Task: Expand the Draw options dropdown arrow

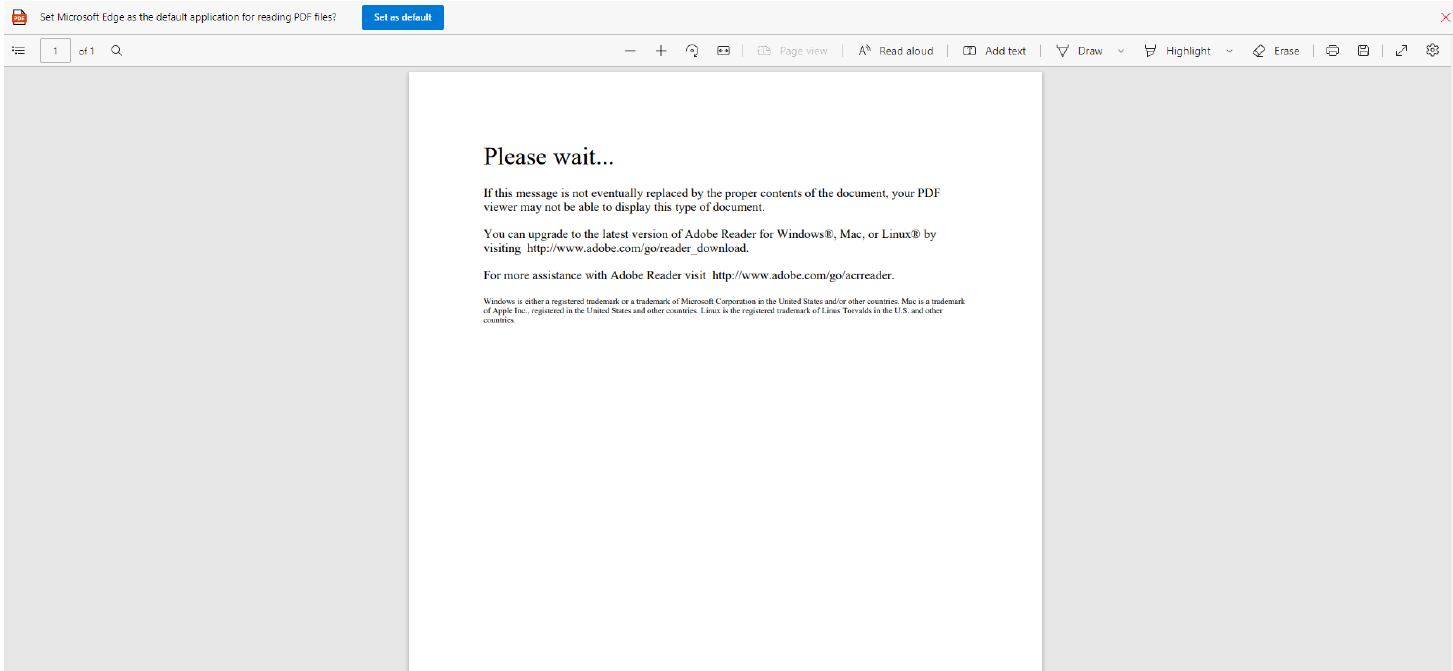Action: click(1120, 51)
